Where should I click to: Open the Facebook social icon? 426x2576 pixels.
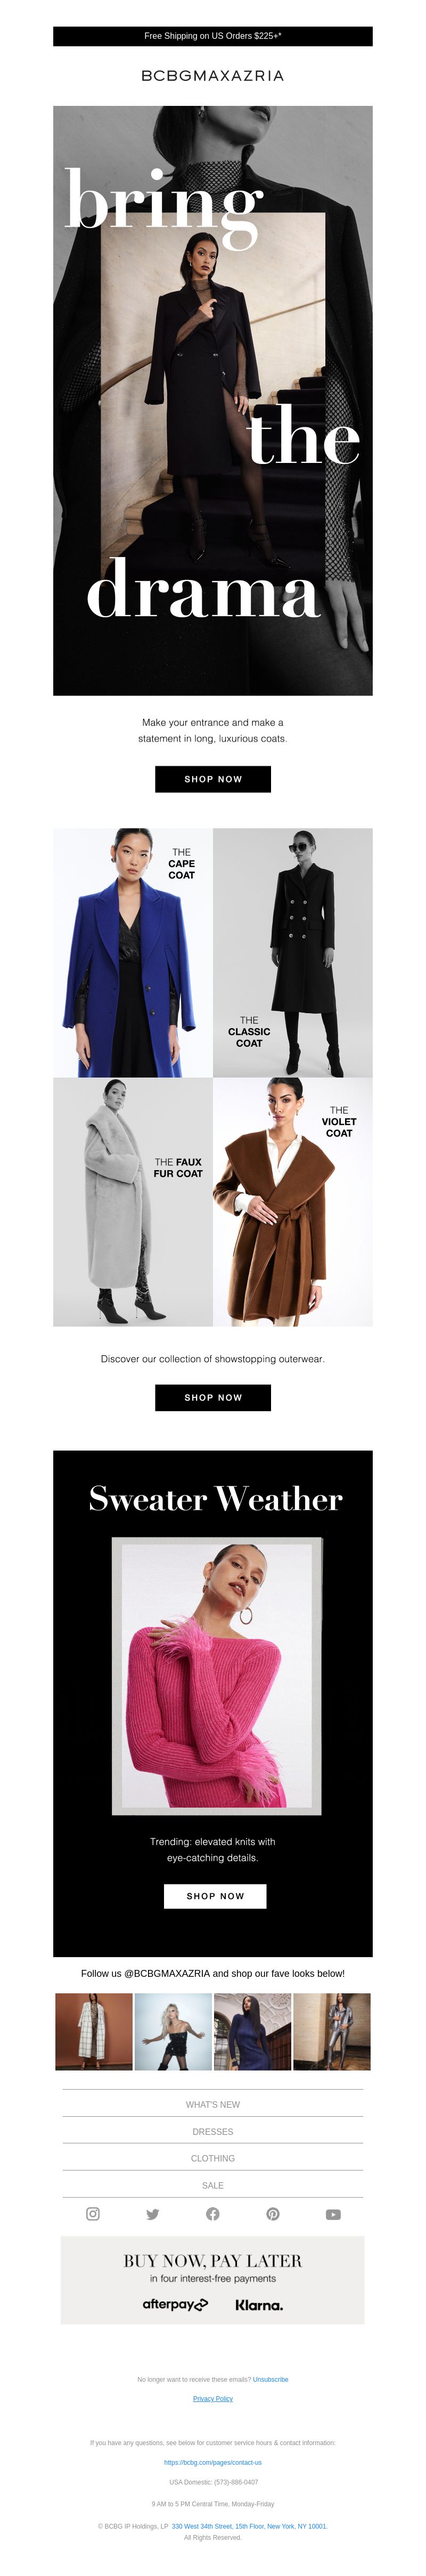click(213, 2214)
